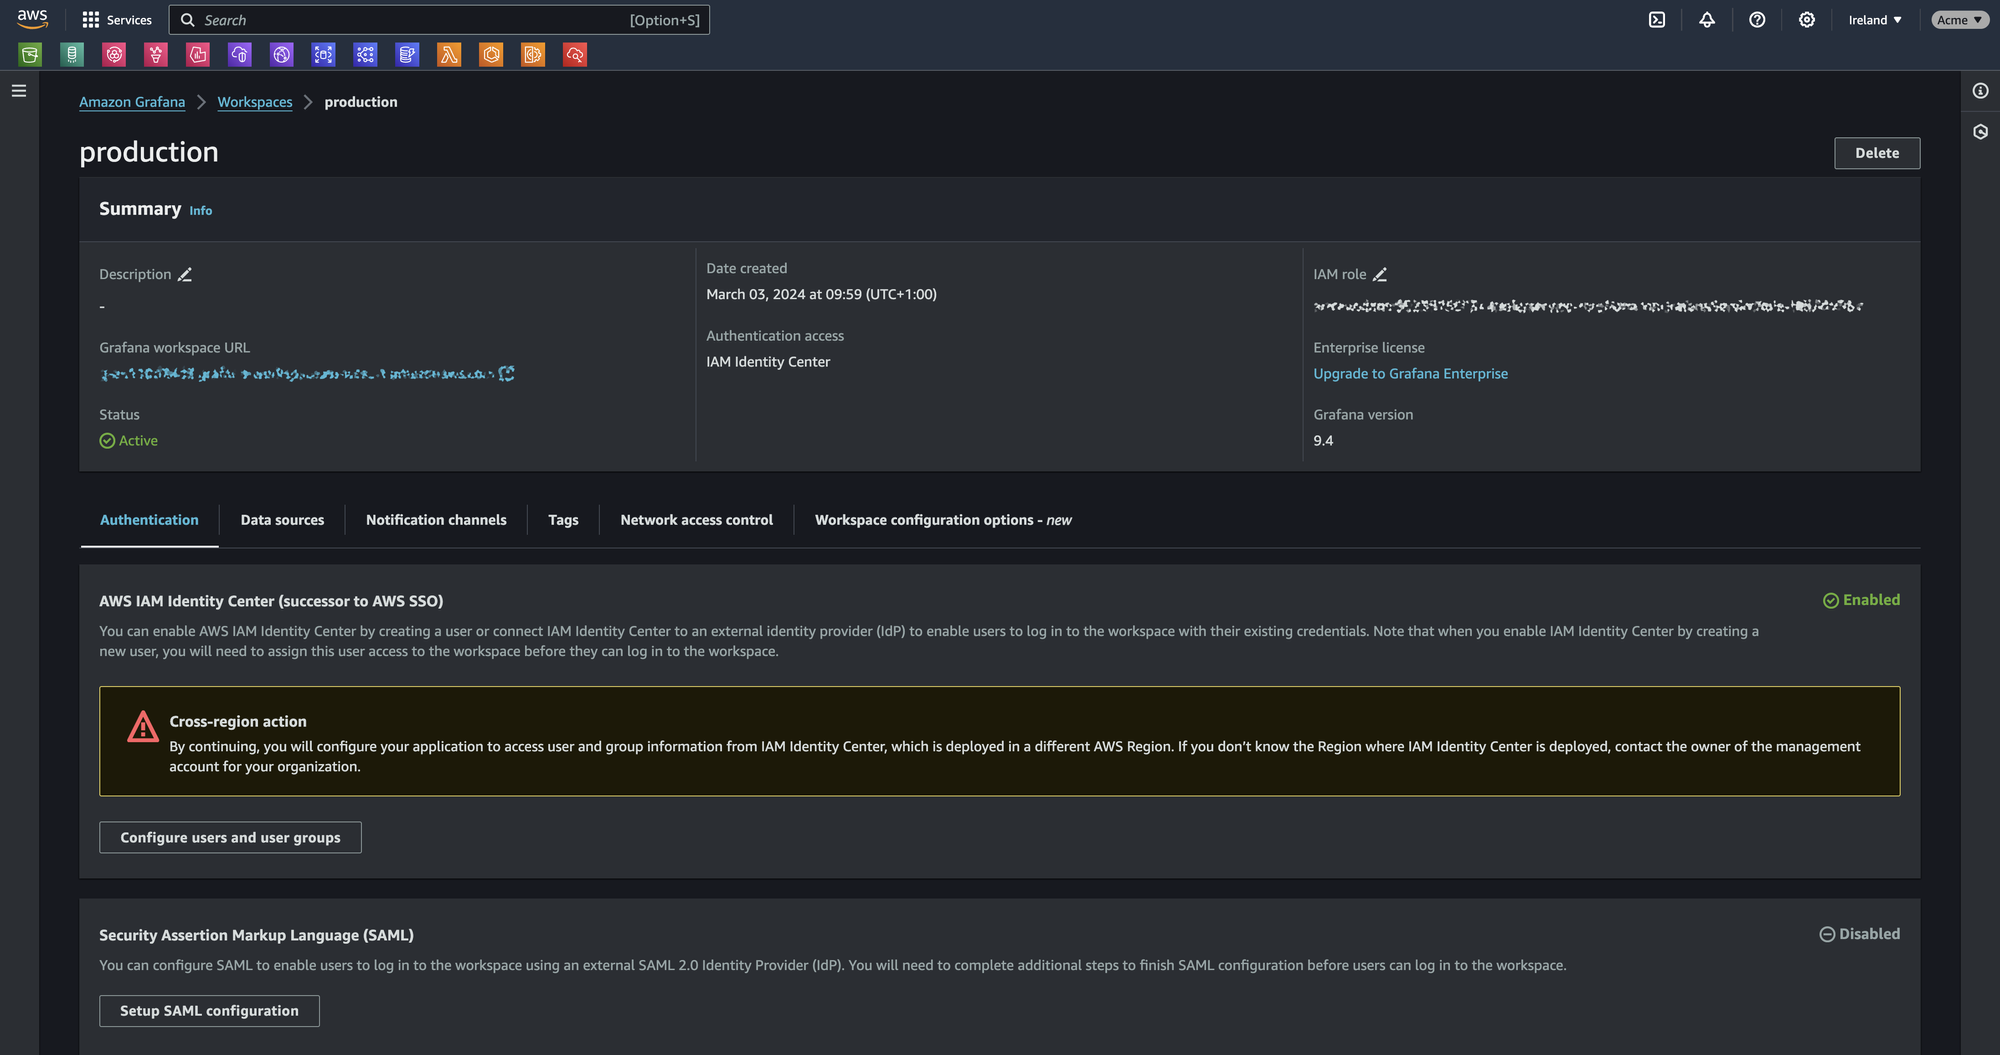The width and height of the screenshot is (2000, 1055).
Task: Open console settings gear
Action: [x=1807, y=20]
